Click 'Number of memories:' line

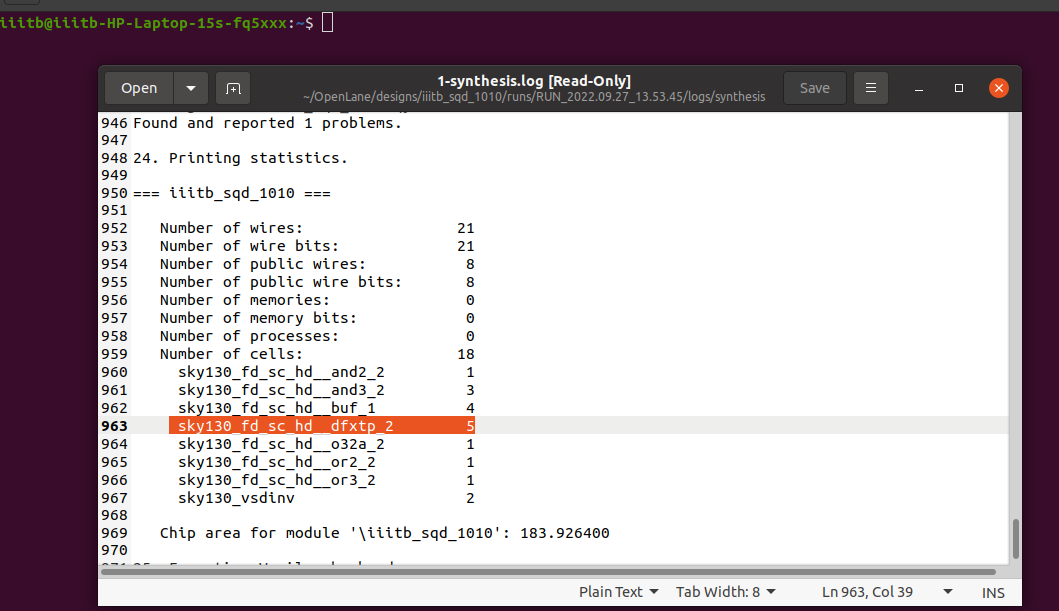317,300
